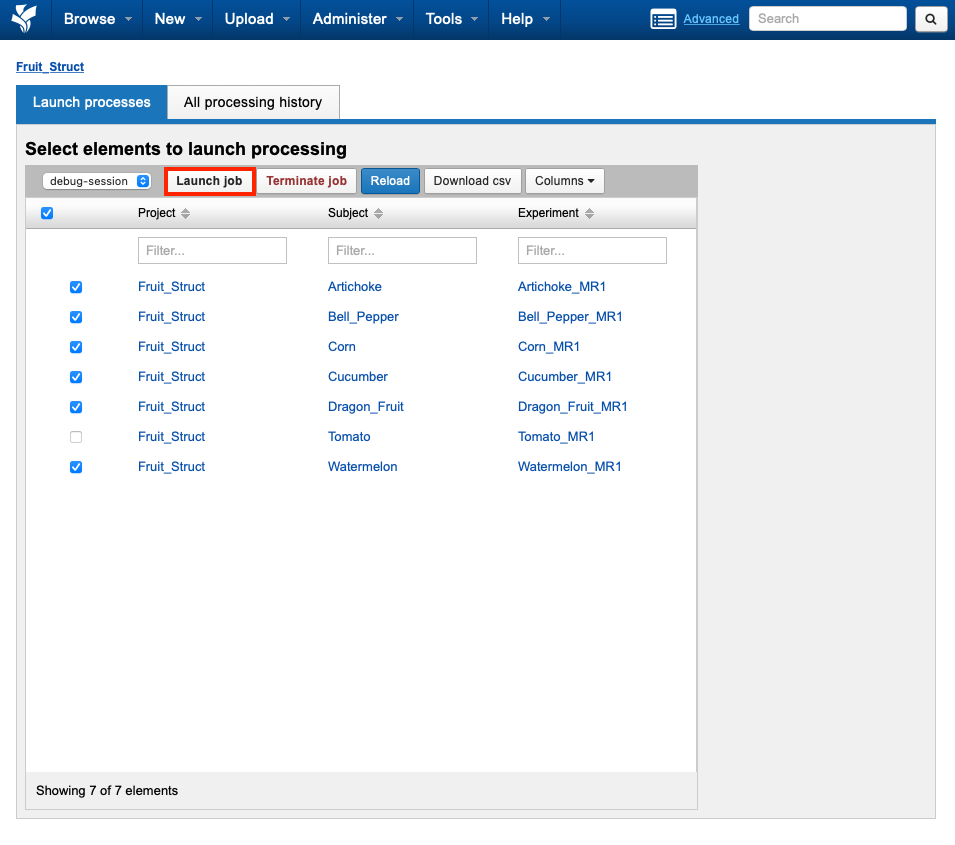Switch to All processing history tab
Image resolution: width=955 pixels, height=845 pixels.
click(253, 102)
